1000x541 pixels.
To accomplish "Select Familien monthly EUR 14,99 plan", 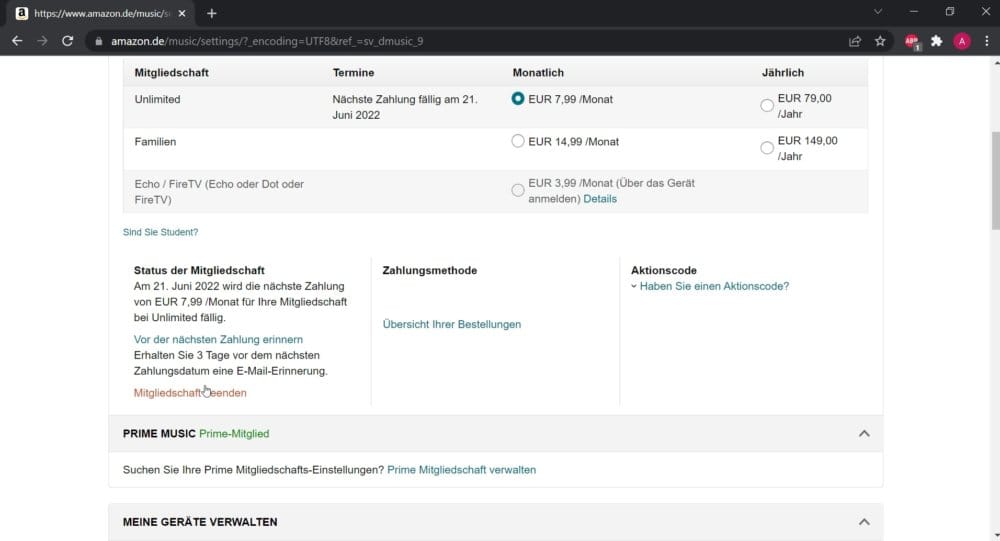I will (518, 141).
